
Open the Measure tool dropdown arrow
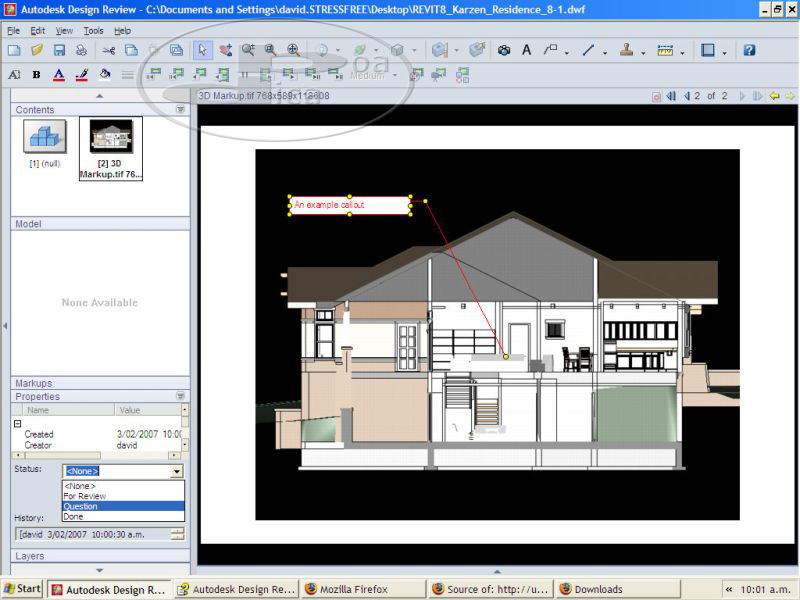coord(683,50)
